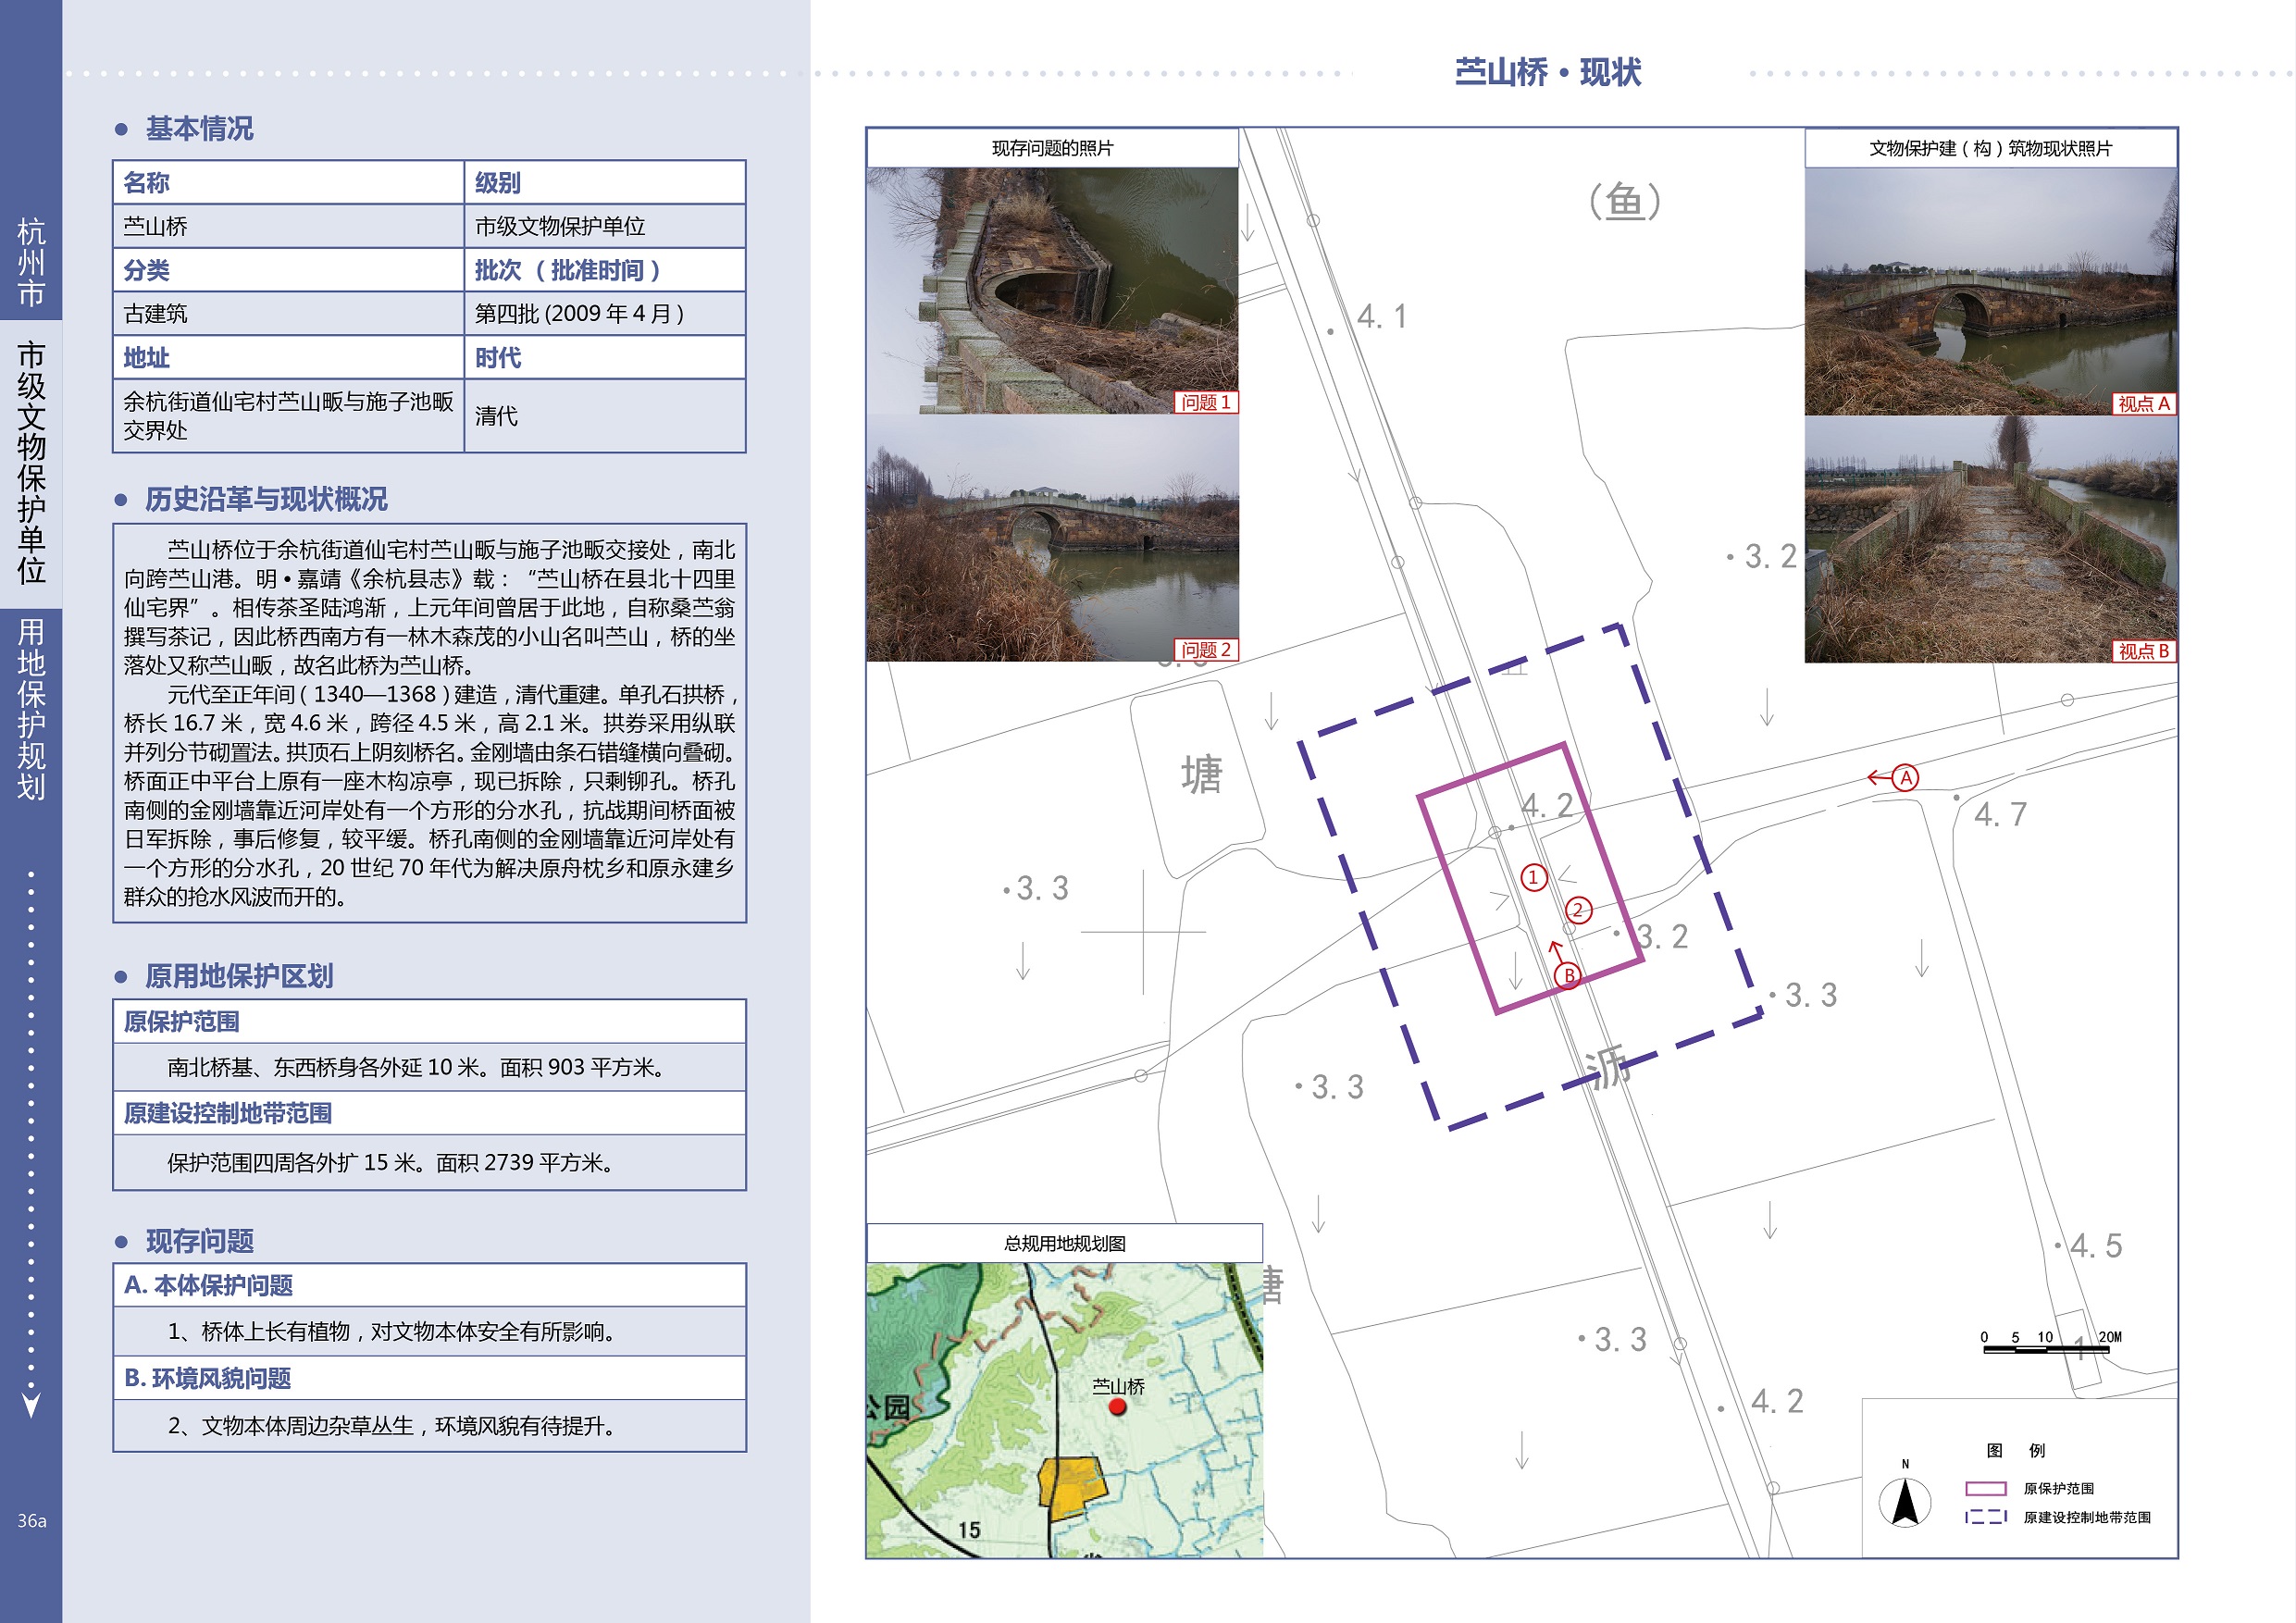
Task: Click the 原保护范围 table header
Action: point(430,1022)
